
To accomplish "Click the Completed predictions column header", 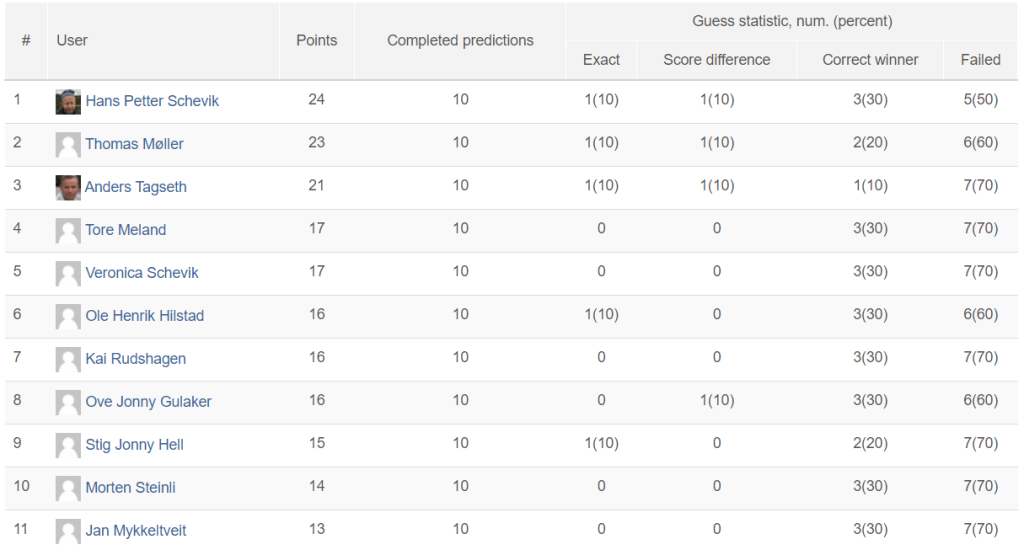I will (460, 40).
